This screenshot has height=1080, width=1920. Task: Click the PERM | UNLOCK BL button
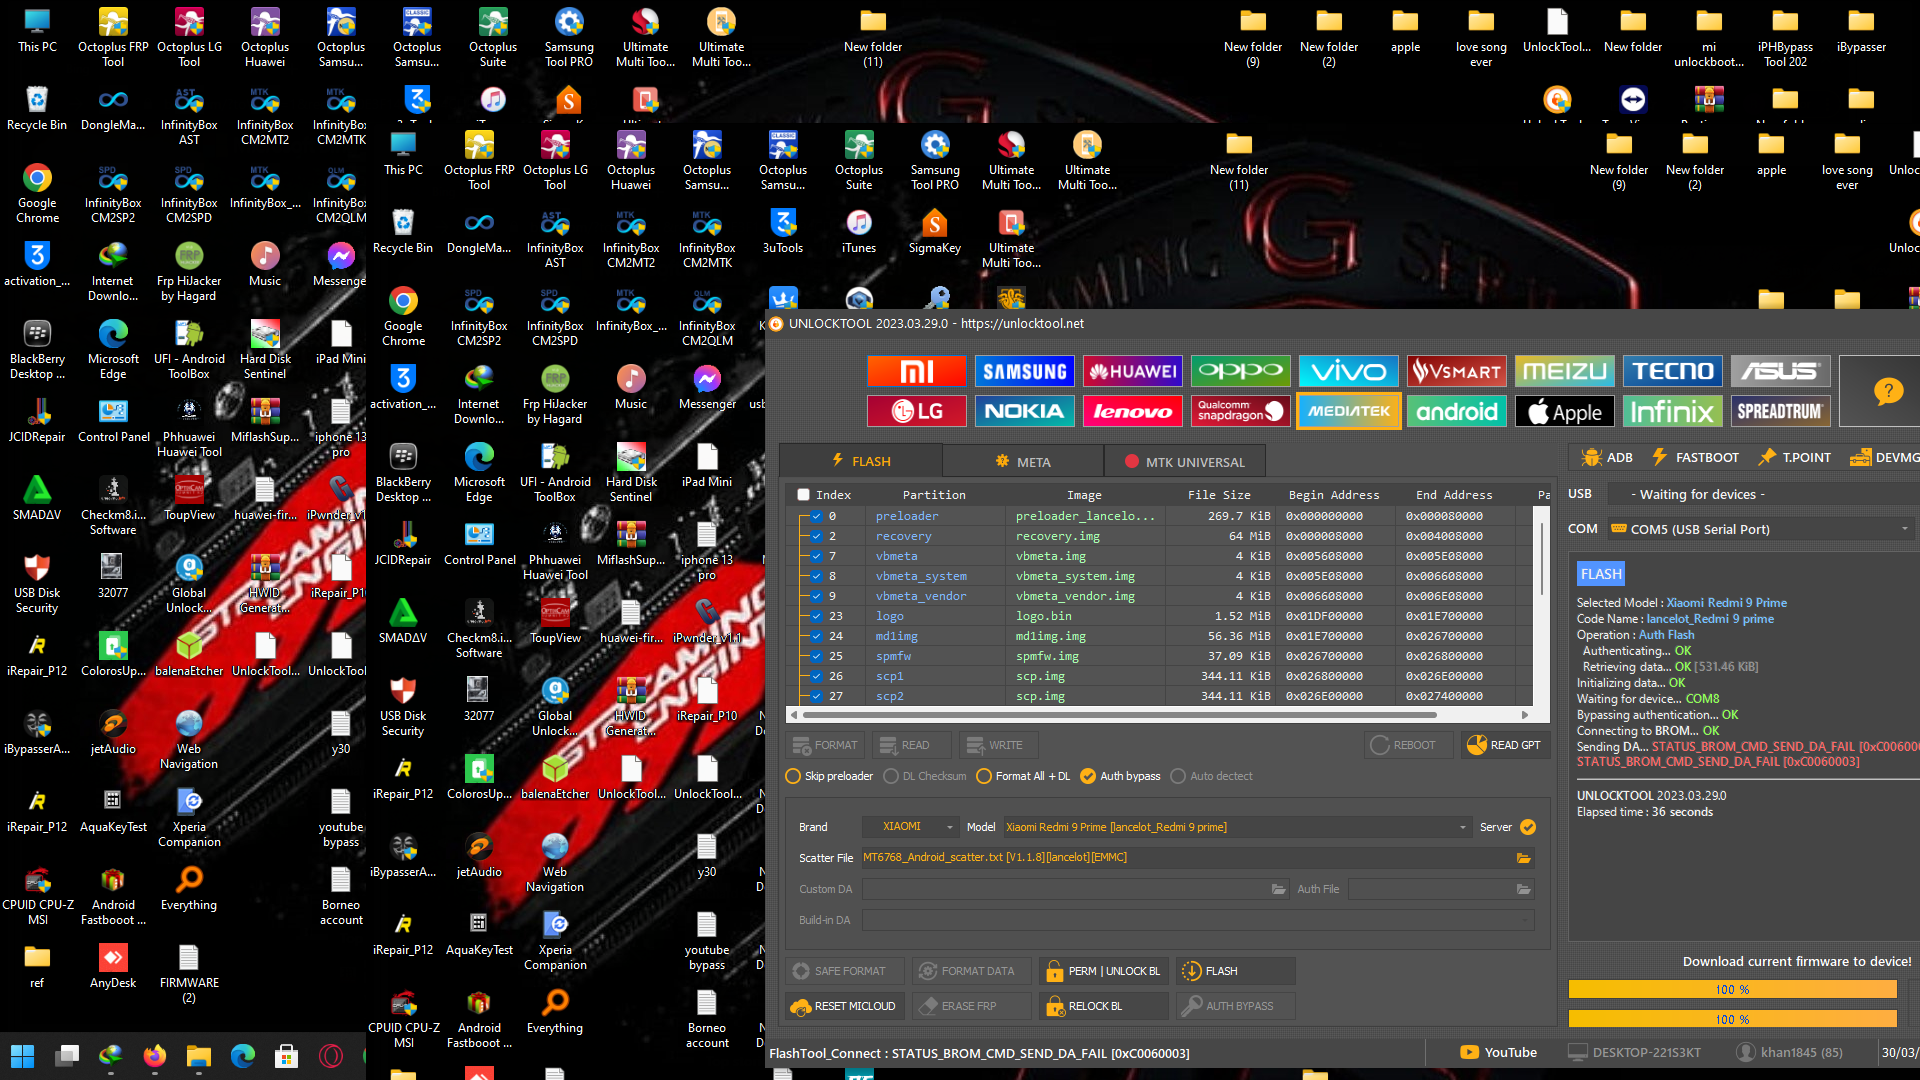(x=1103, y=971)
